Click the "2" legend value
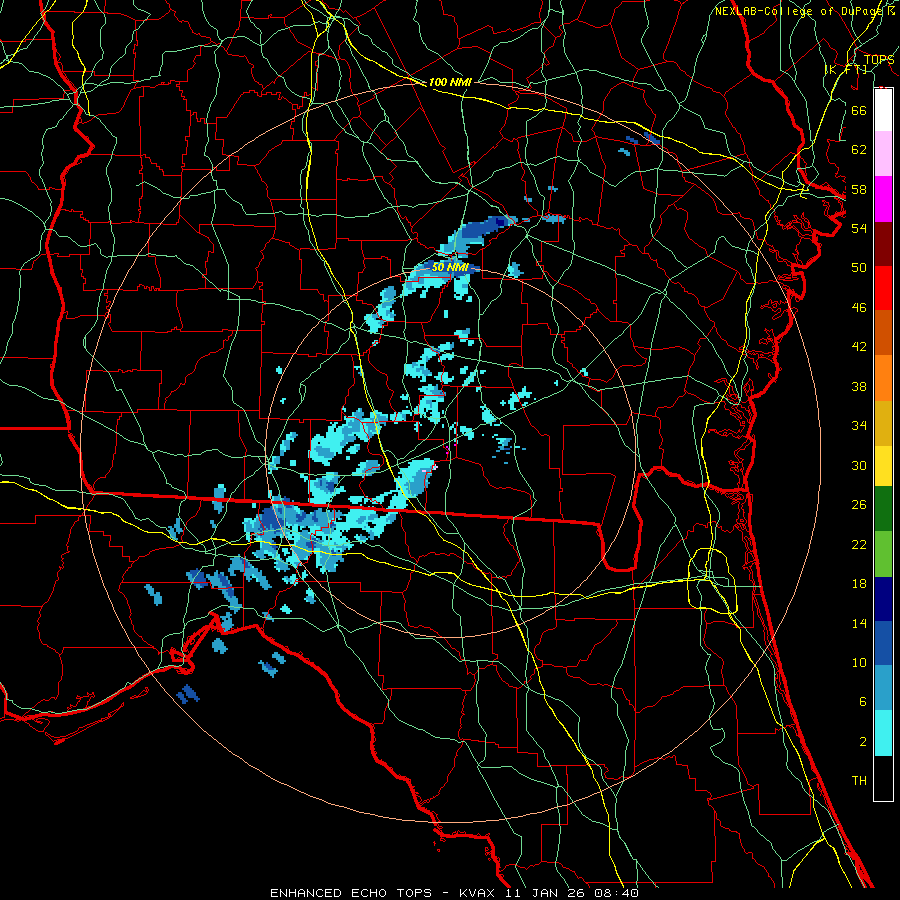The width and height of the screenshot is (900, 900). 862,742
